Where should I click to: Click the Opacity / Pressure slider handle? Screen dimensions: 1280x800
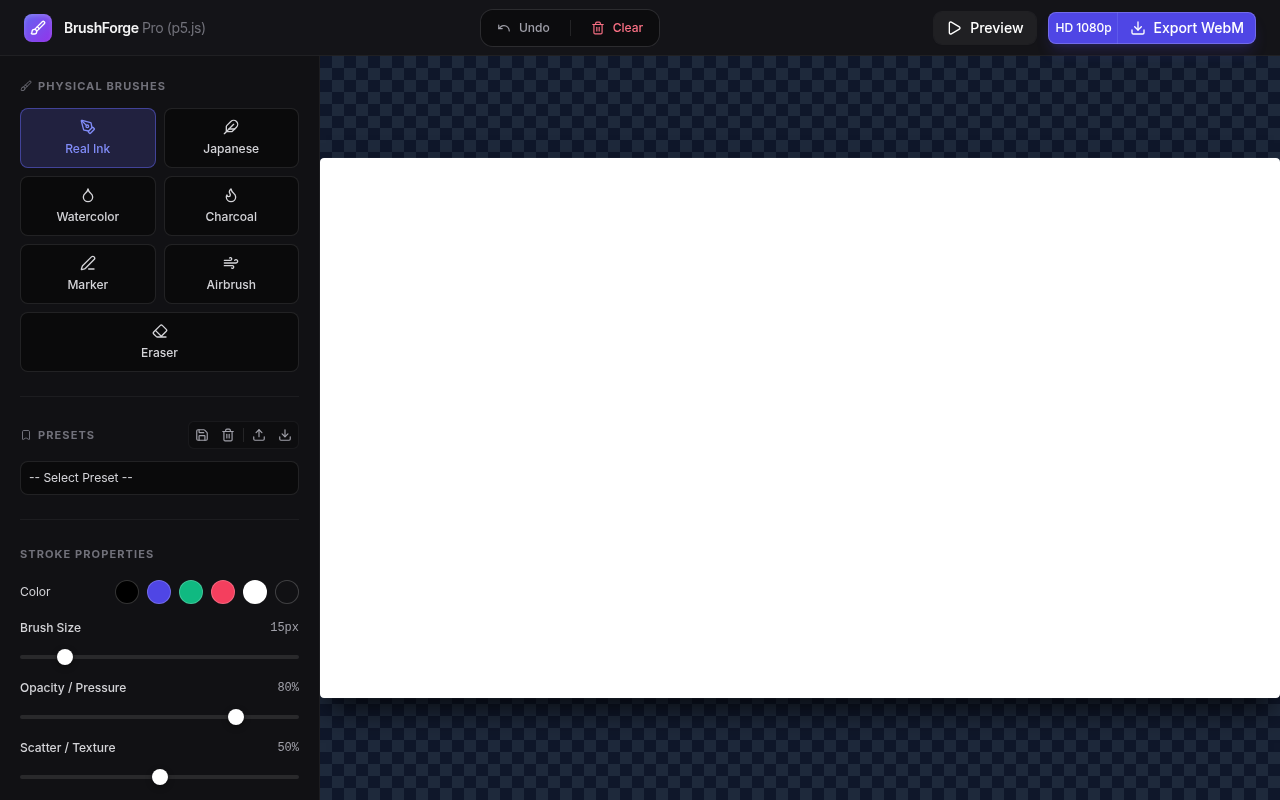tap(236, 717)
